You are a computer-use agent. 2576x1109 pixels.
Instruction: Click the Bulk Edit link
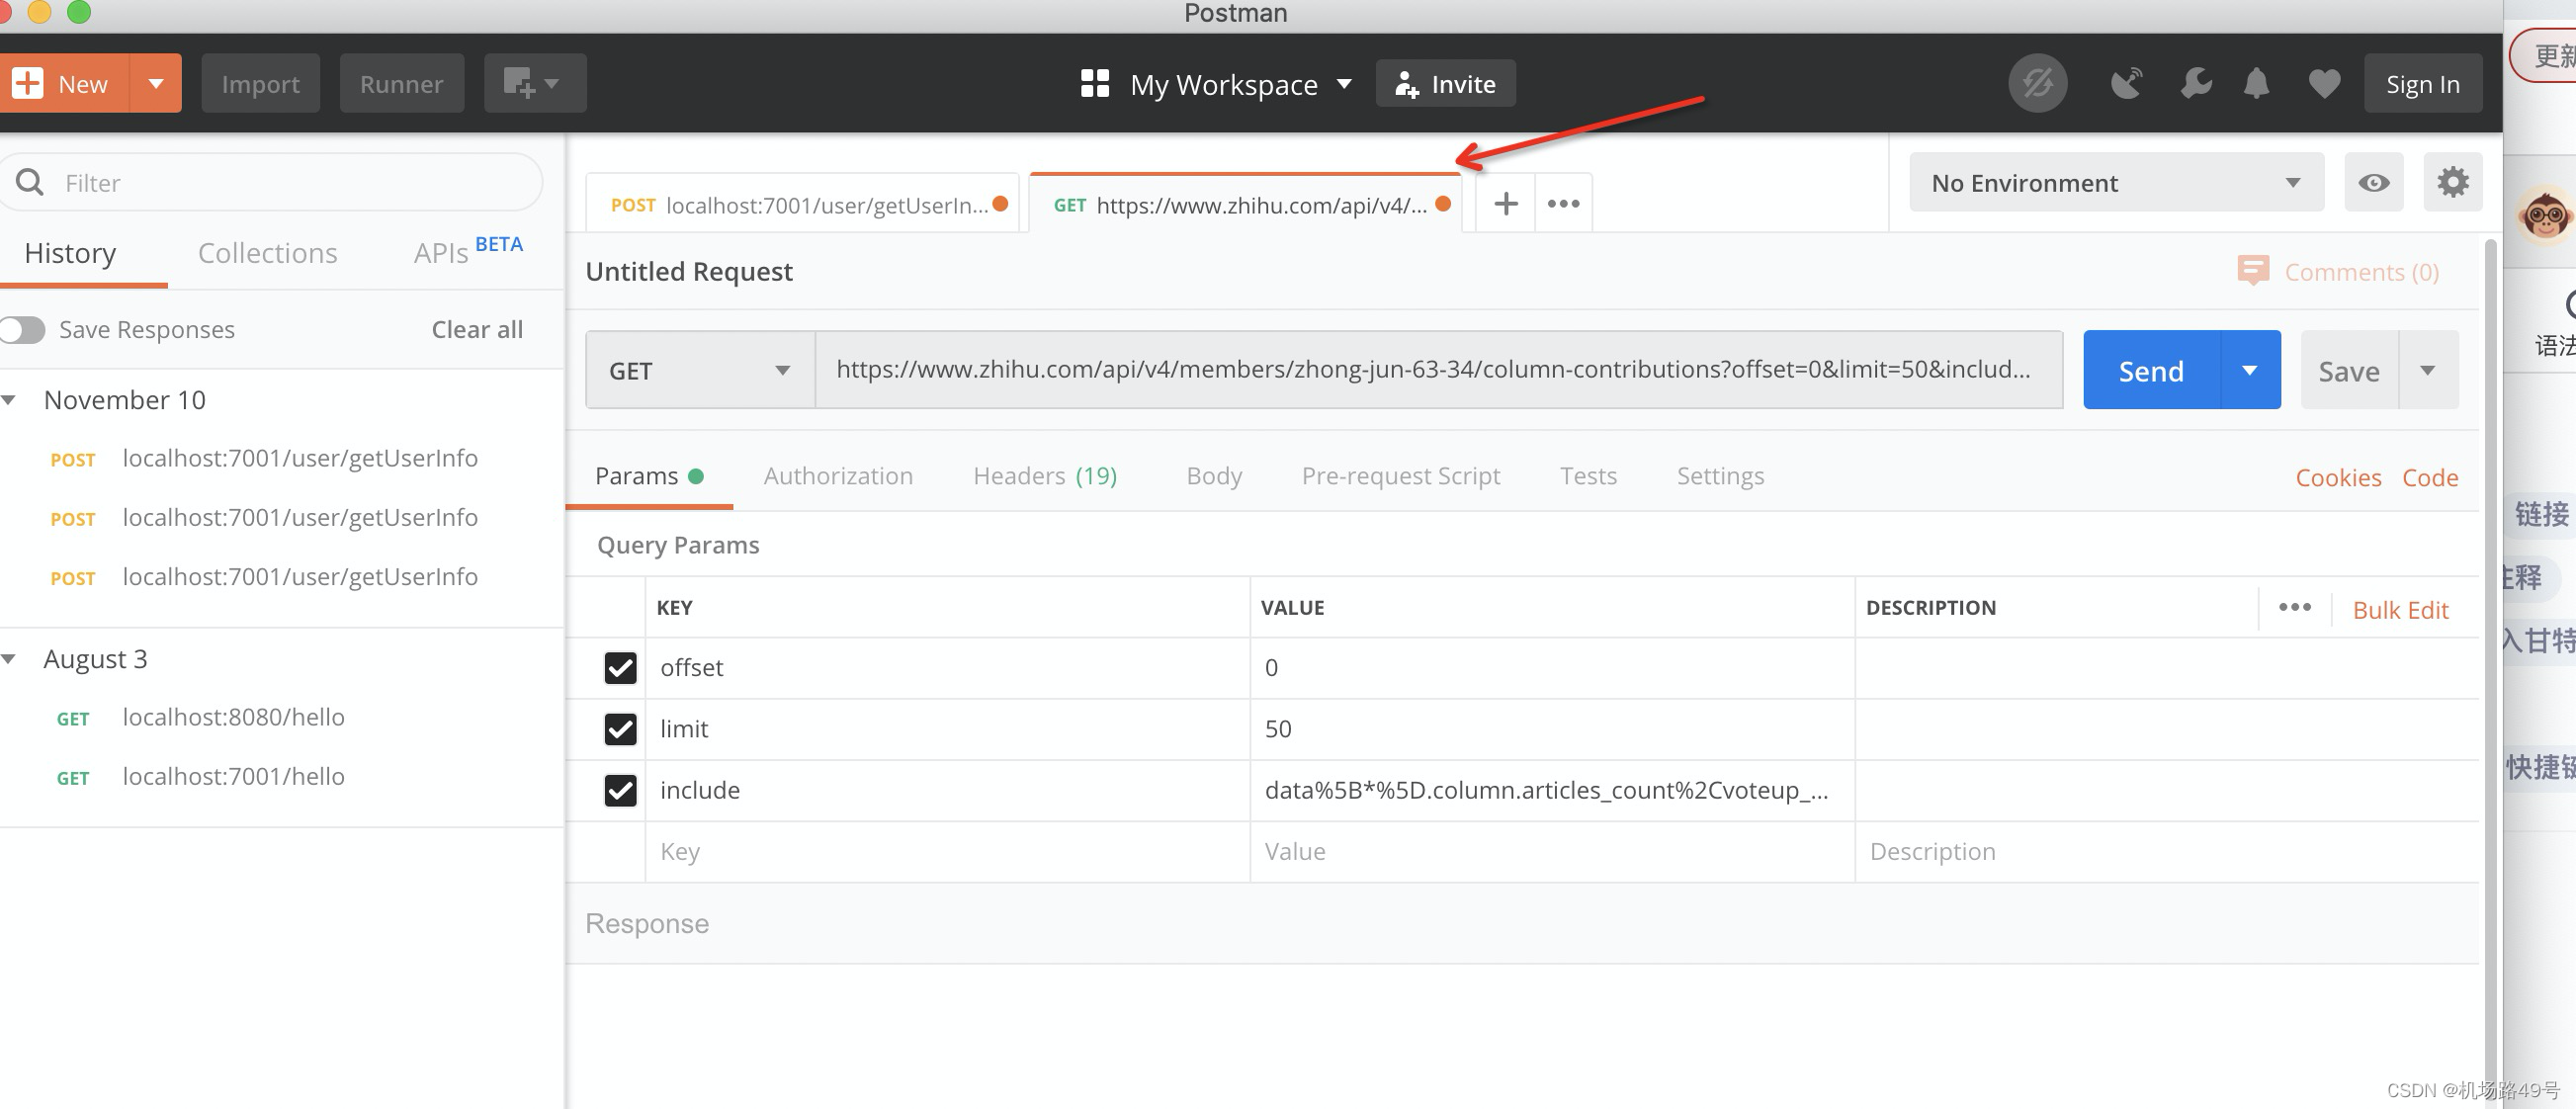2400,609
